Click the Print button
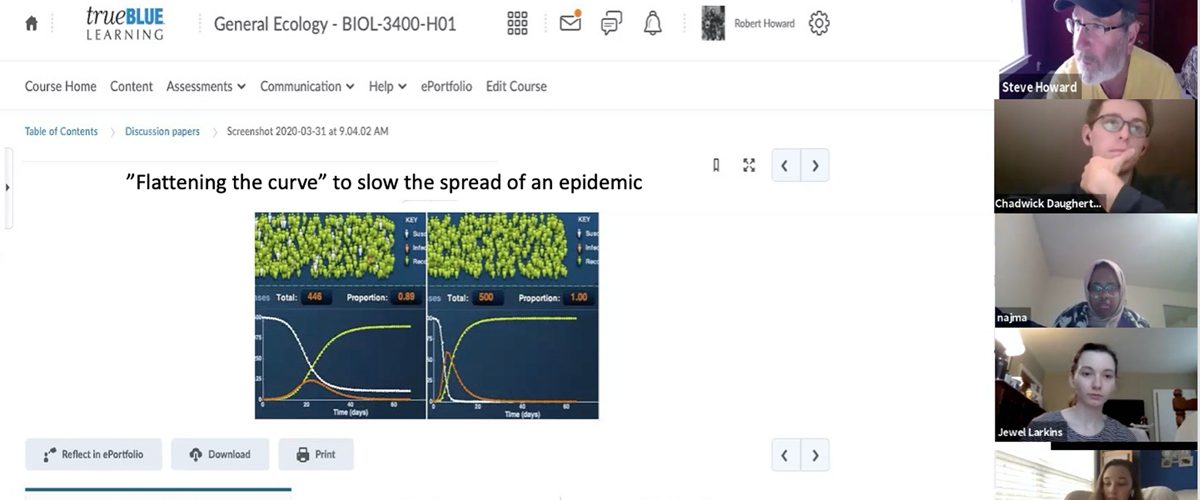 tap(316, 454)
